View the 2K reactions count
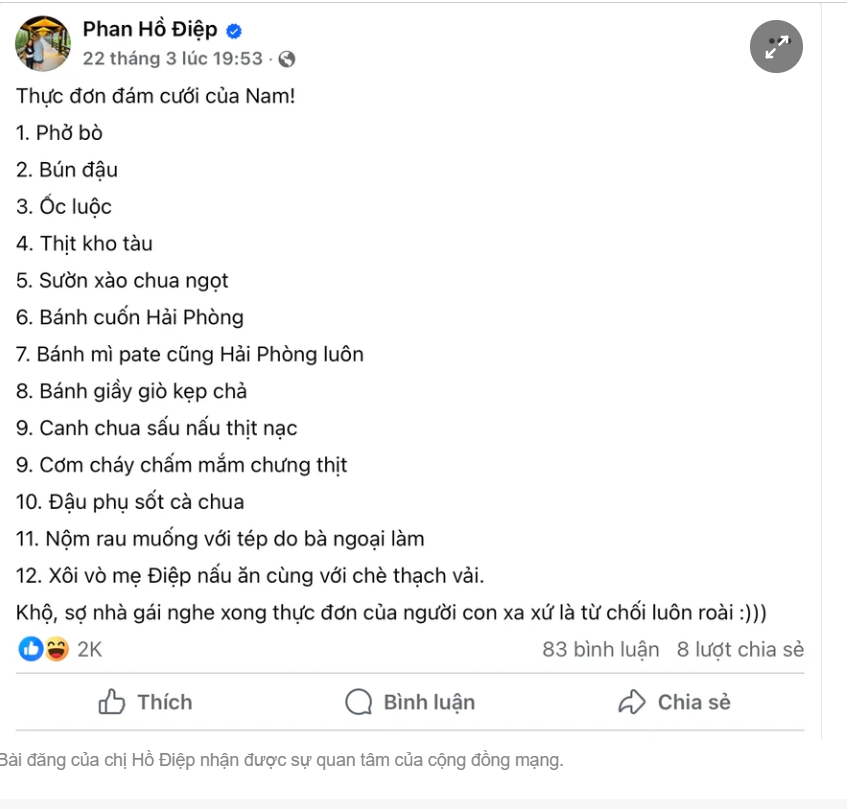 click(90, 650)
